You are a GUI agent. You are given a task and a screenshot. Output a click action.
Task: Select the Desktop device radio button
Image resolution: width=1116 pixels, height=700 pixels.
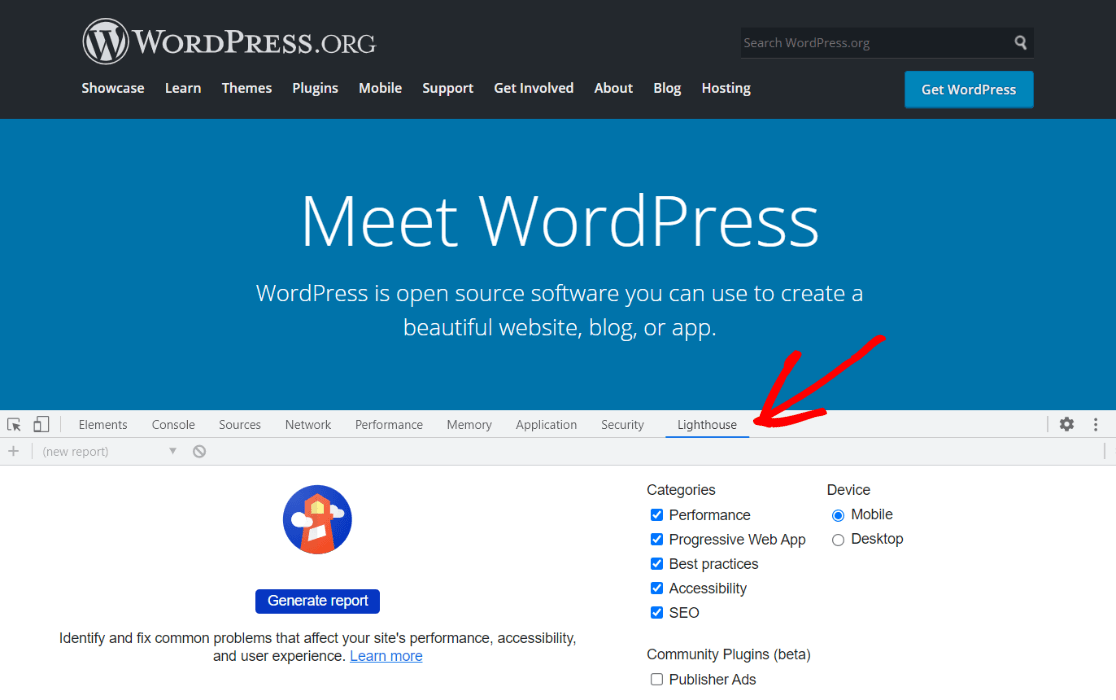(x=838, y=540)
